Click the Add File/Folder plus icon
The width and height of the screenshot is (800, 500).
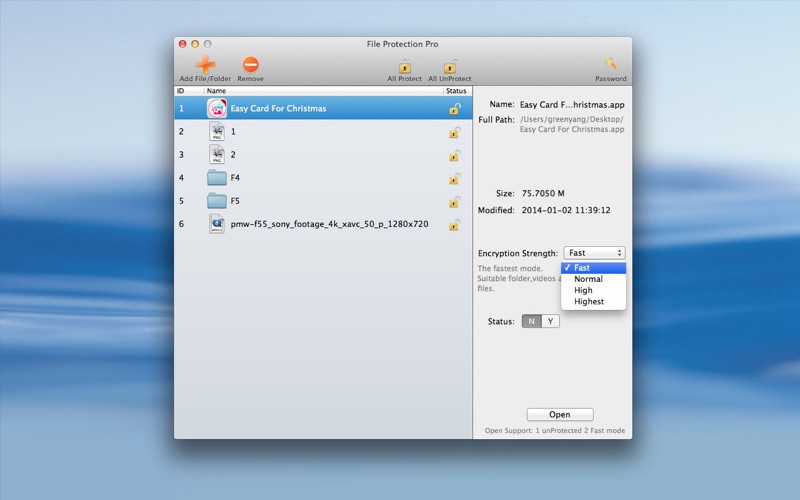205,64
